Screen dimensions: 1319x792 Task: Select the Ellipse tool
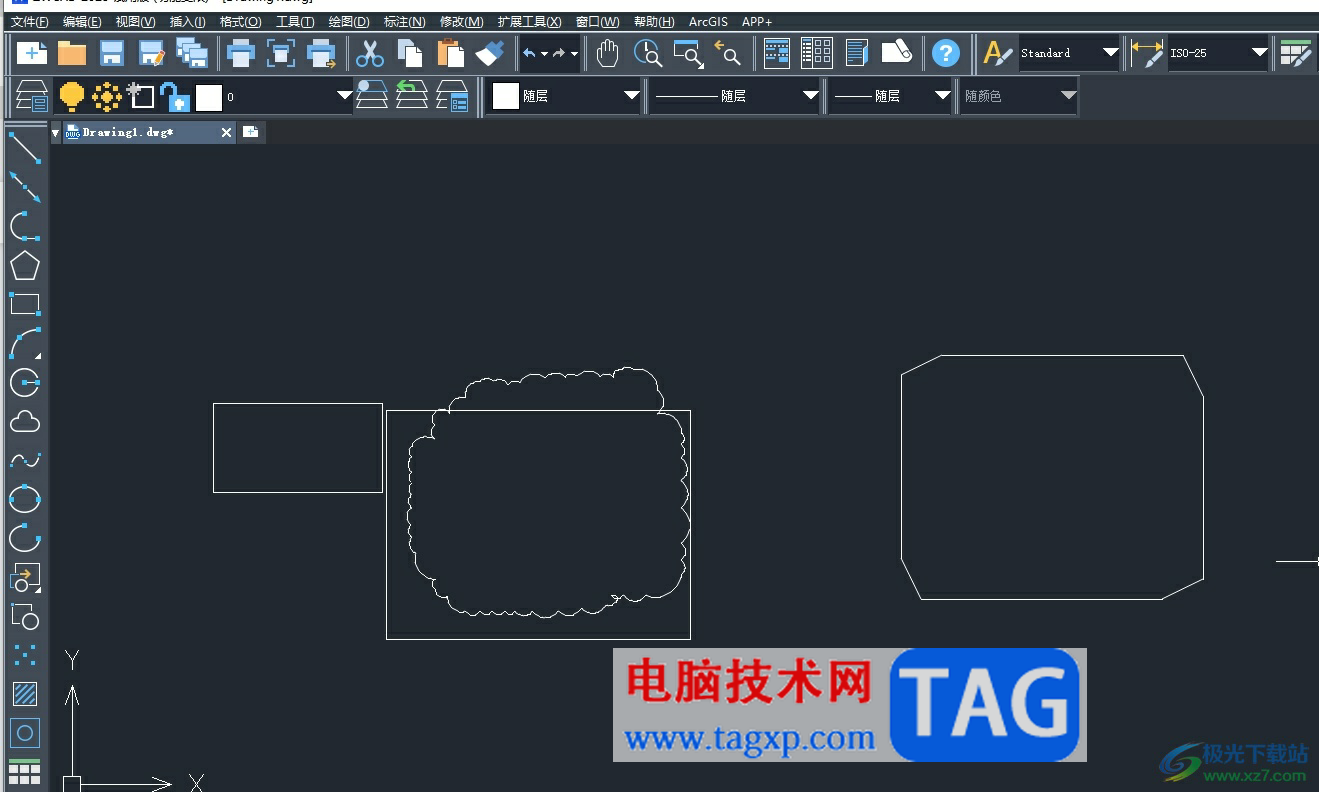[x=25, y=499]
